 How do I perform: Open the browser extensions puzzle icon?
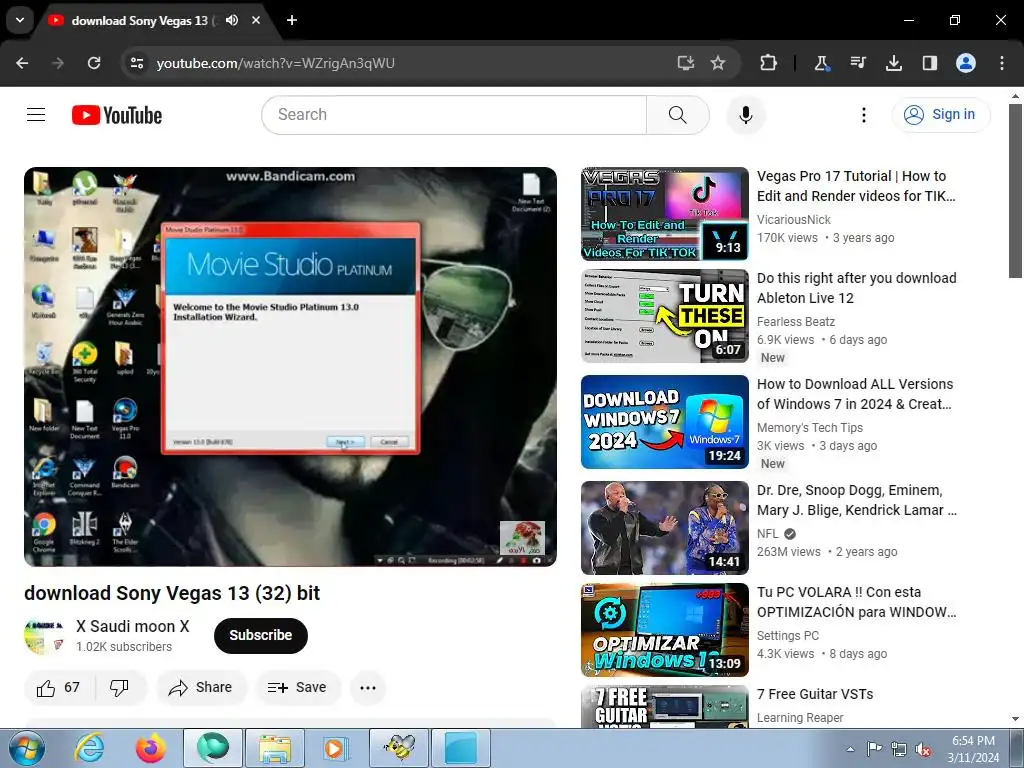769,63
